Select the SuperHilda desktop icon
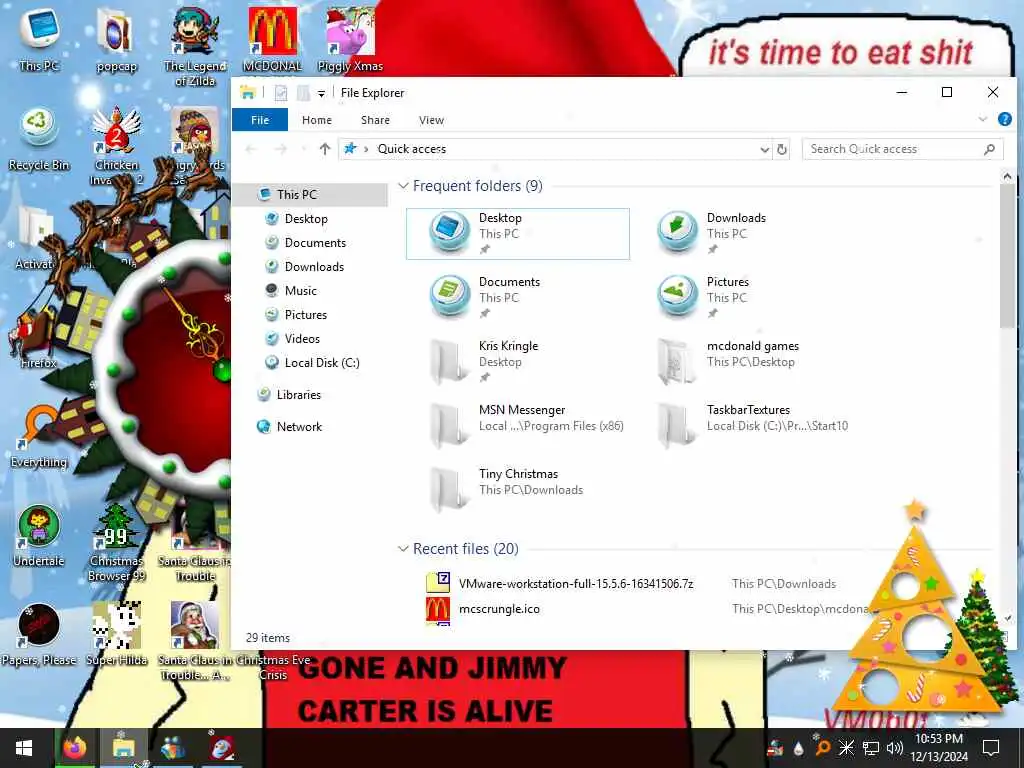Viewport: 1024px width, 768px height. click(x=116, y=635)
